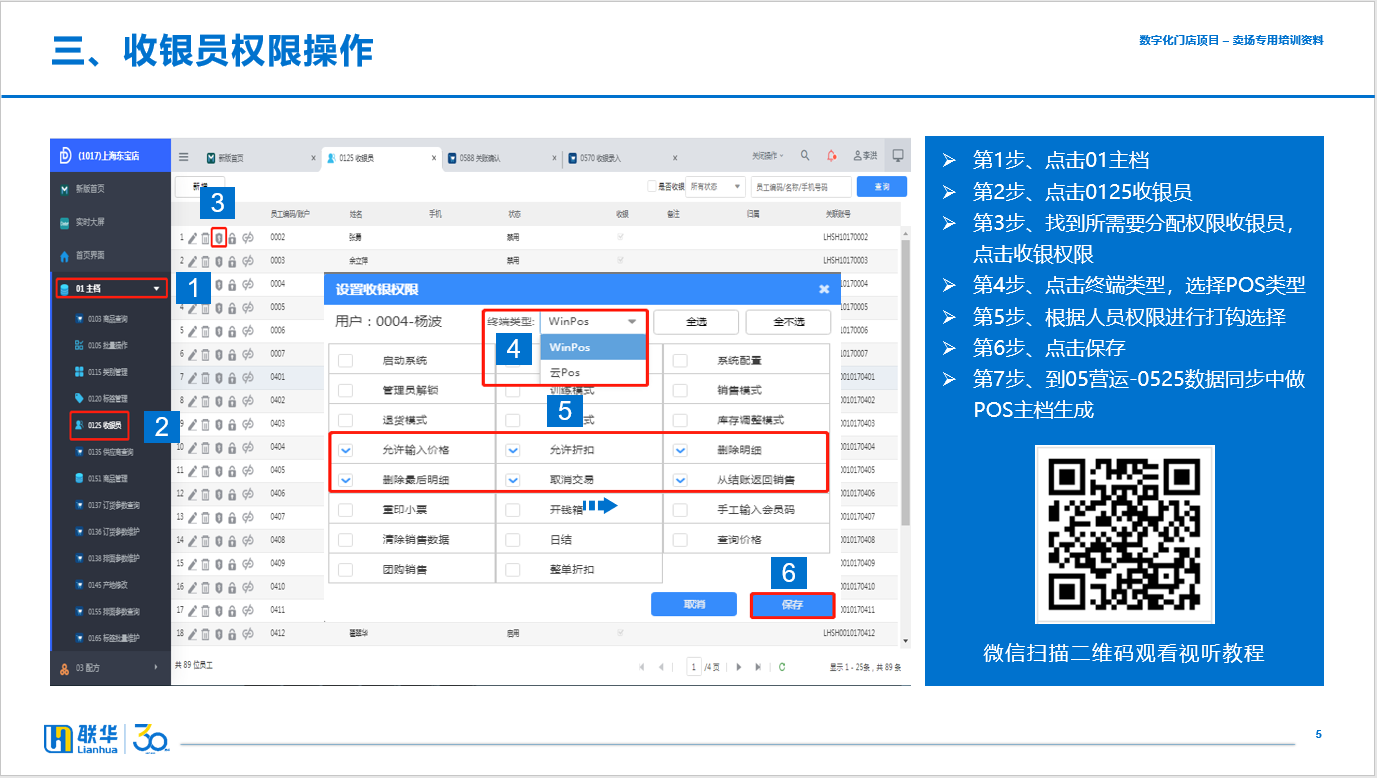Click the edit pencil in row 0409
Screen dimensions: 1377x778
pyautogui.click(x=193, y=563)
